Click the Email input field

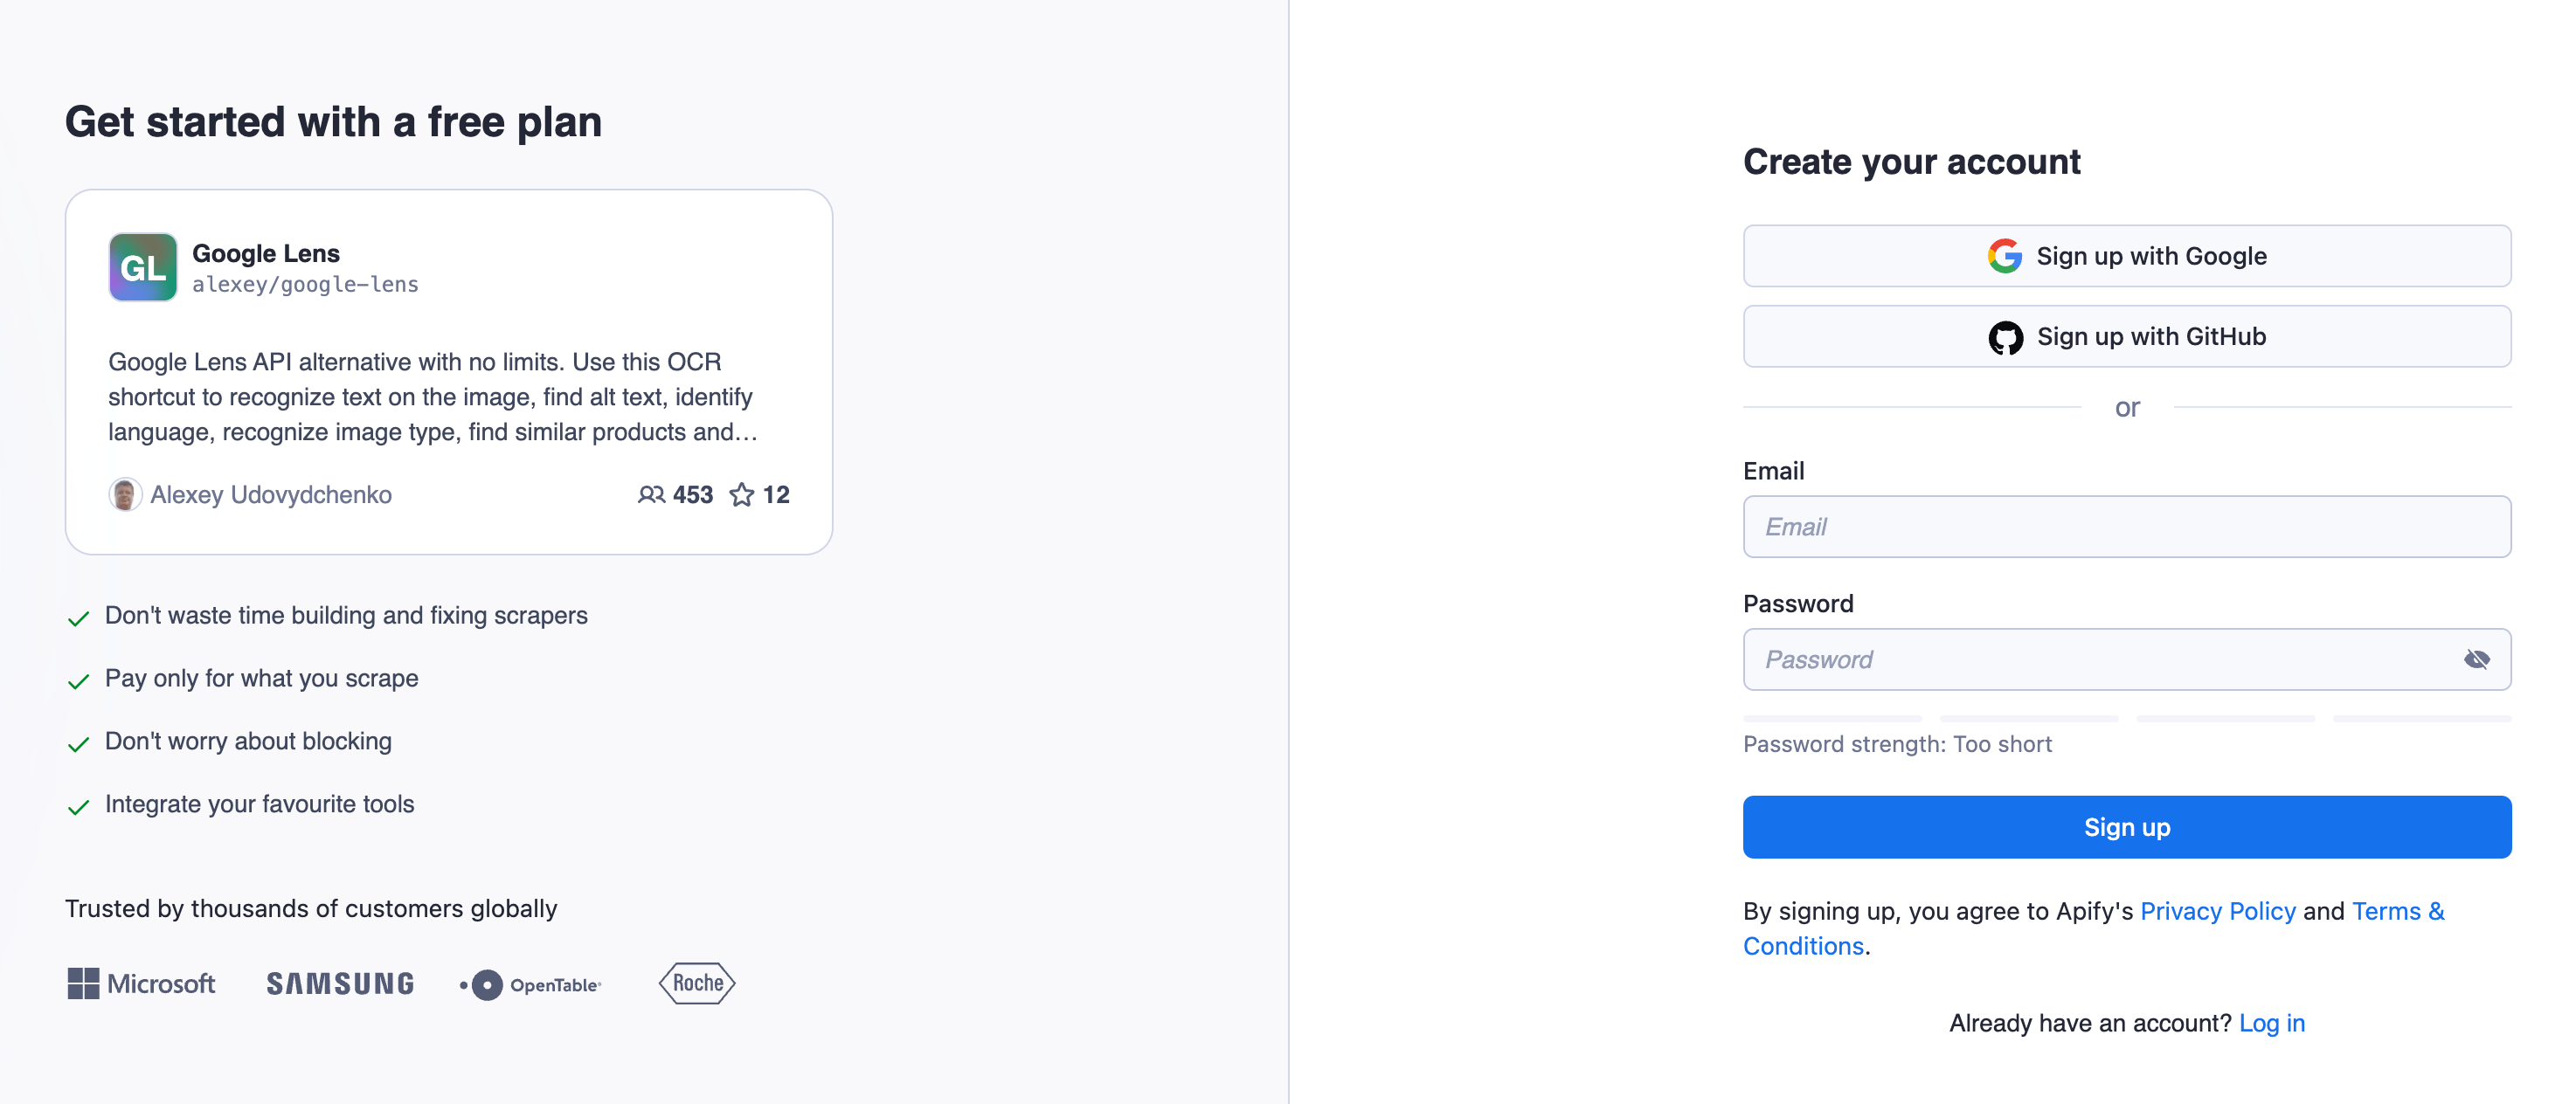click(x=2126, y=526)
